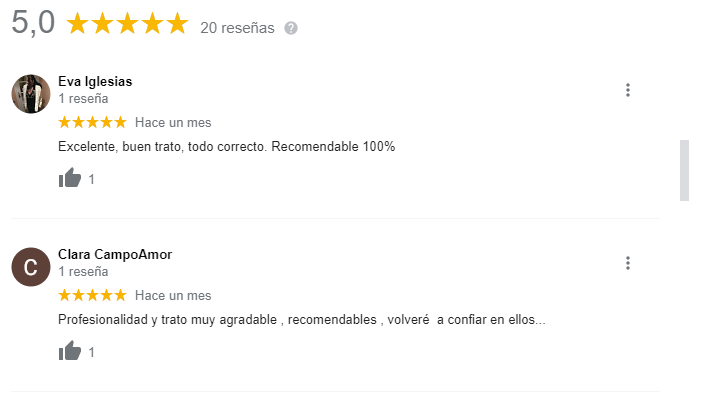Click the 5,0 overall rating score
717x408 pixels.
(x=33, y=25)
